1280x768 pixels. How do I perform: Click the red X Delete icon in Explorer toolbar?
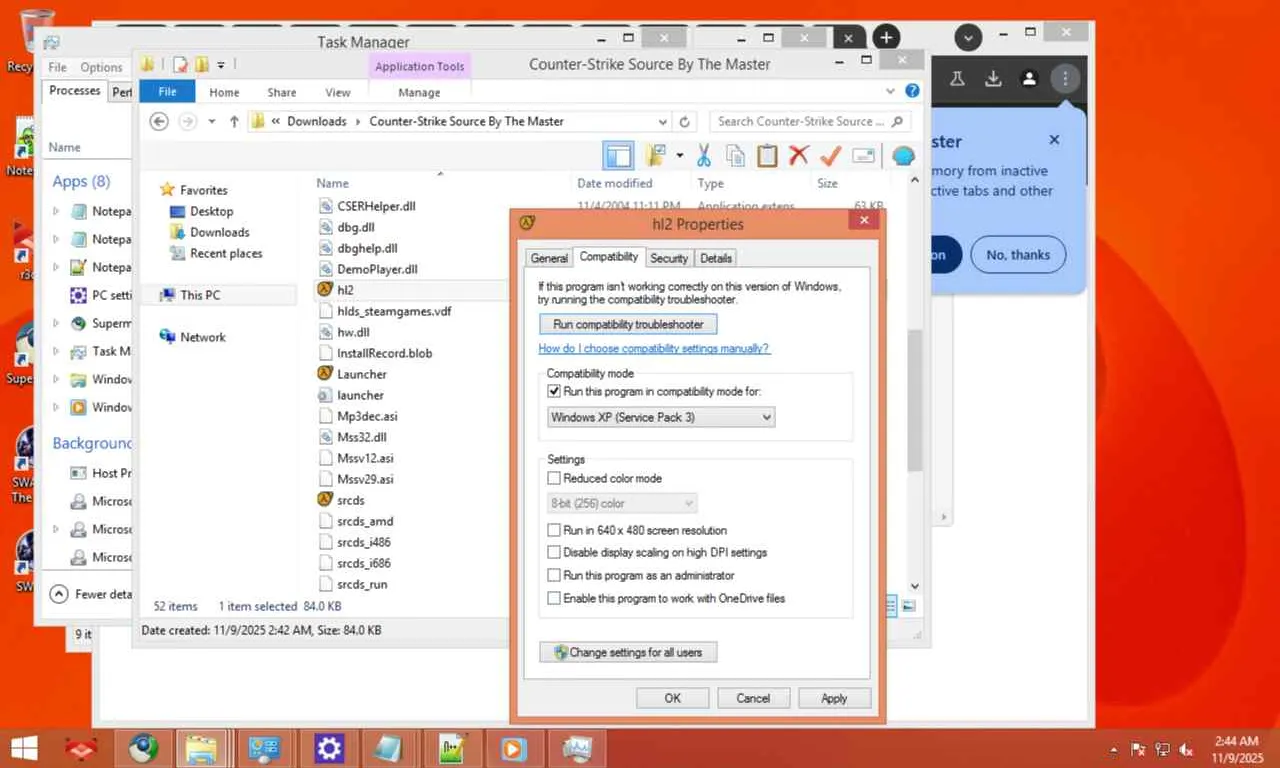pyautogui.click(x=798, y=155)
